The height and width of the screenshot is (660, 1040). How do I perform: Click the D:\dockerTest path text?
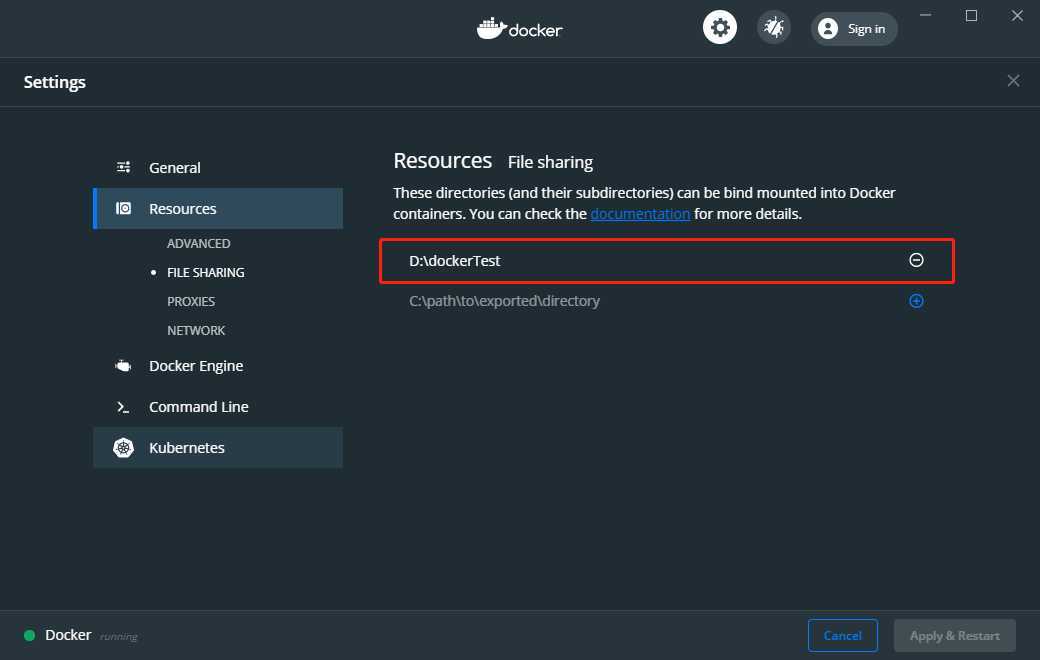click(x=454, y=261)
